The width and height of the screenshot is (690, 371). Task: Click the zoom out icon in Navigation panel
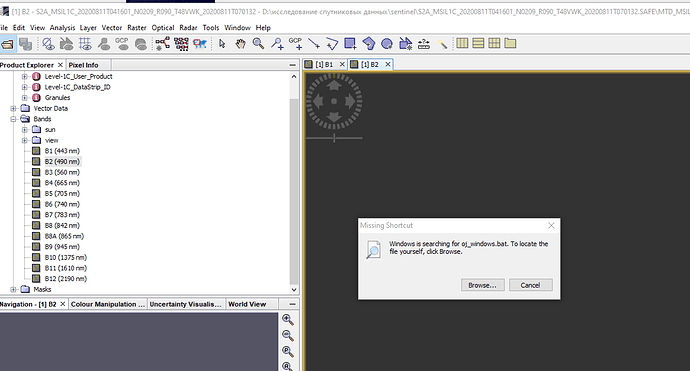click(x=287, y=336)
